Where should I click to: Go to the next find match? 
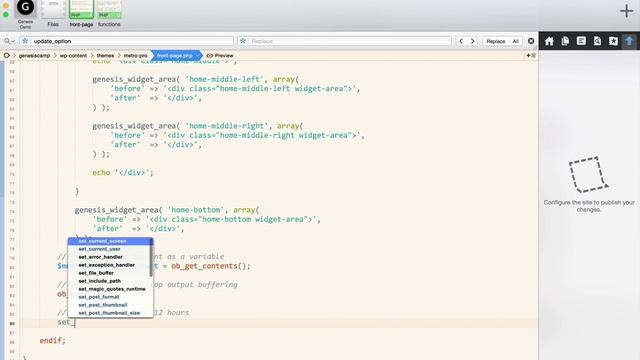[472, 41]
